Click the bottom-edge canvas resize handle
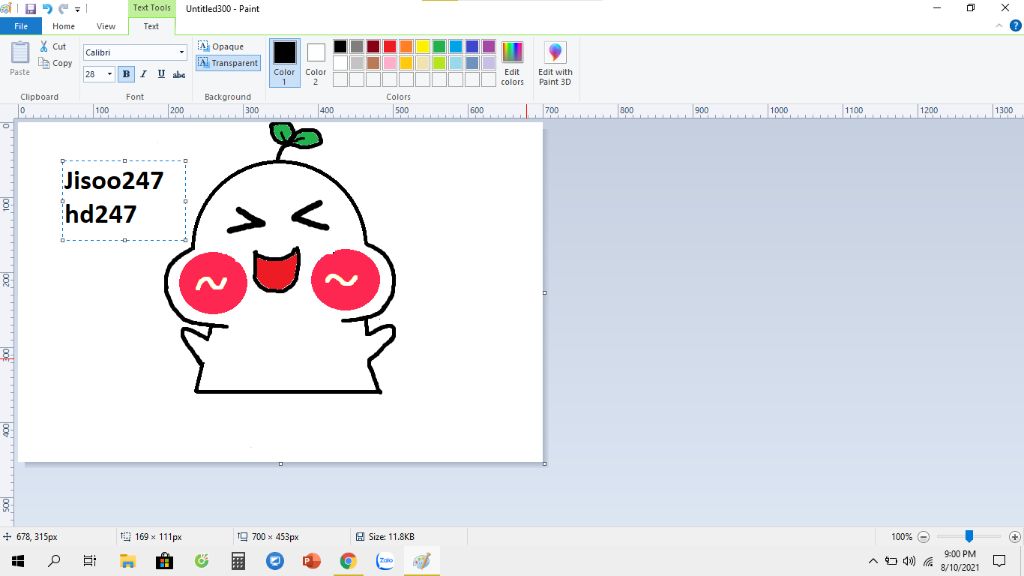 281,464
